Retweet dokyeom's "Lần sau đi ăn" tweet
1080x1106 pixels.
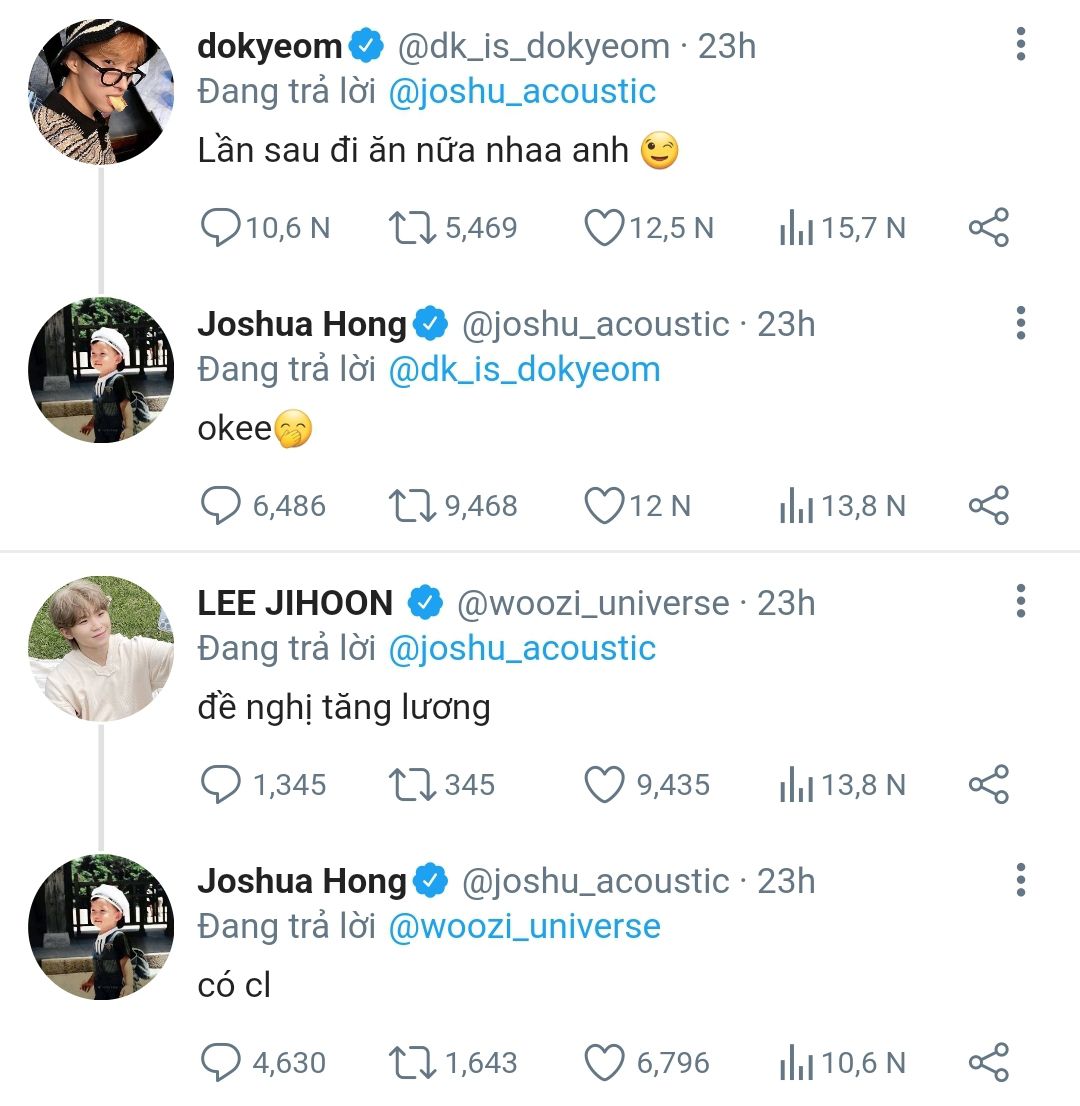point(410,228)
